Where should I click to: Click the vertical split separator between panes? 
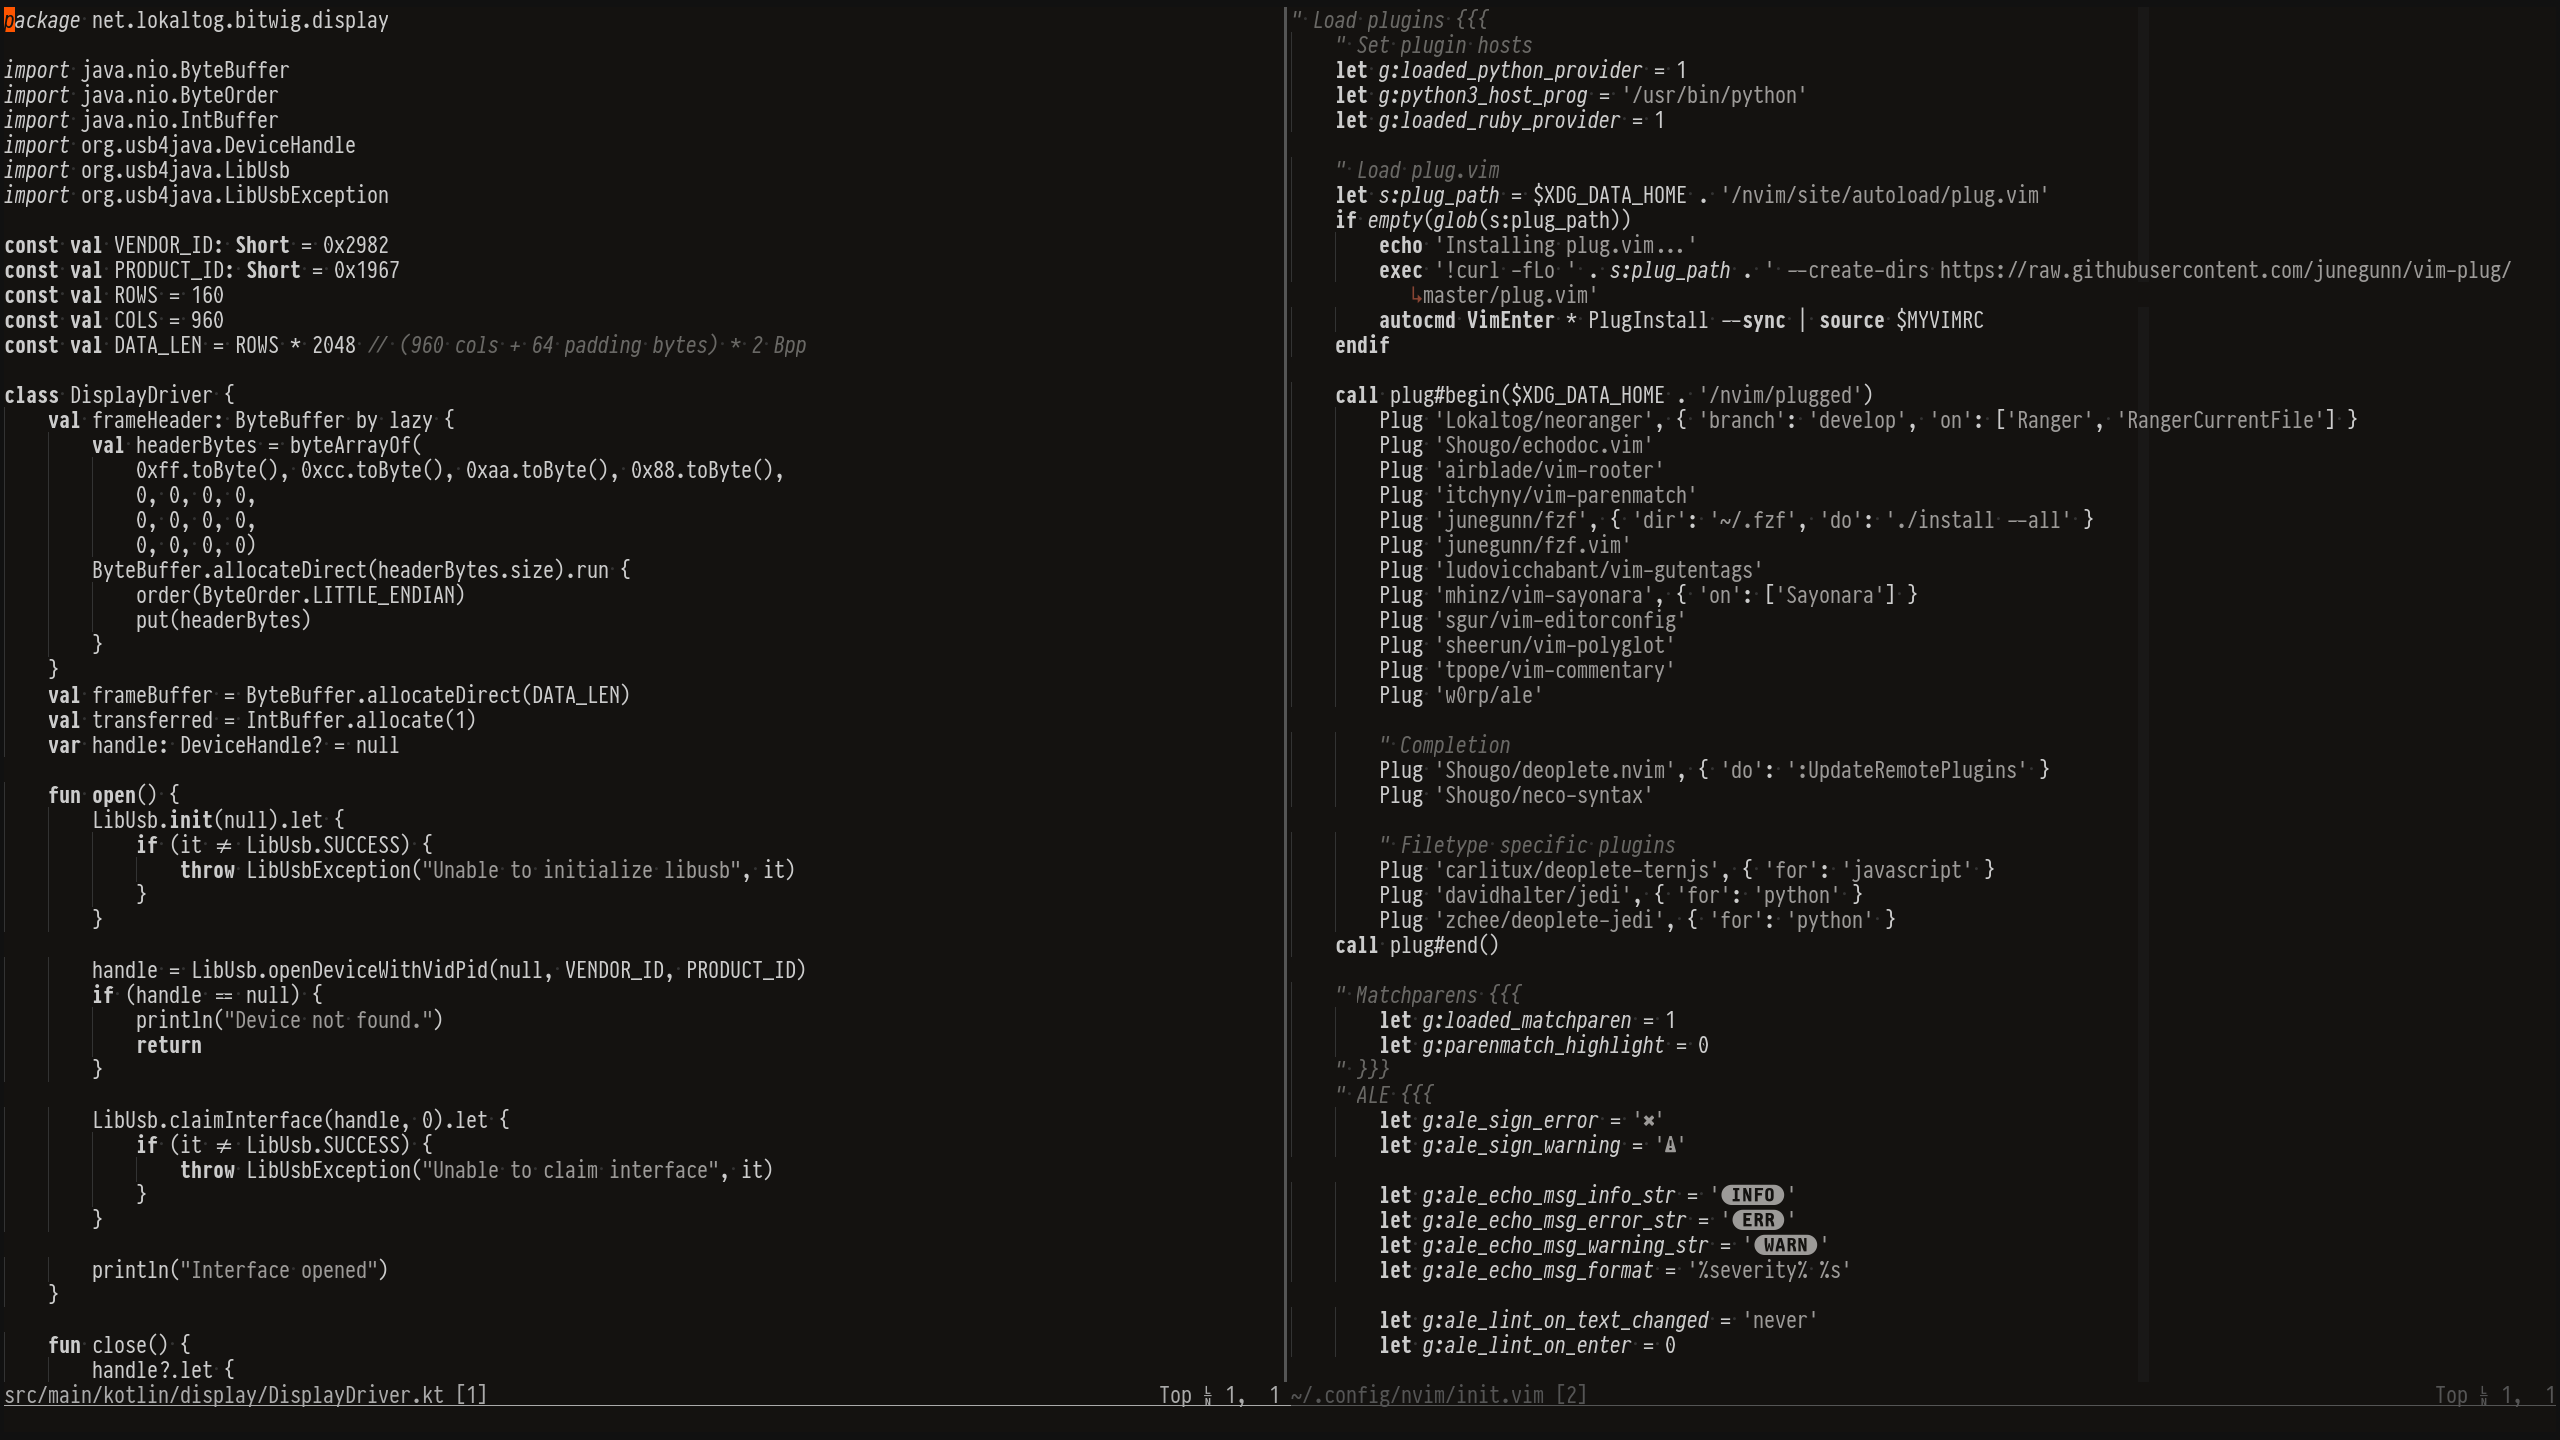pyautogui.click(x=1285, y=700)
